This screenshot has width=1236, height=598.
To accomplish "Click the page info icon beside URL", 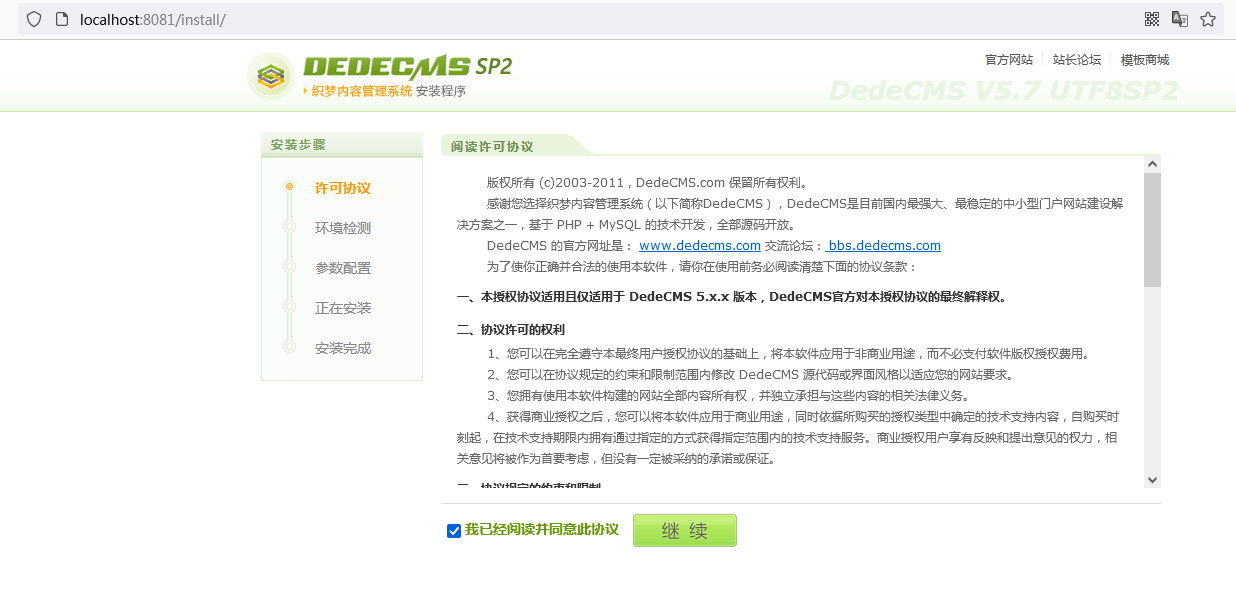I will pos(62,19).
